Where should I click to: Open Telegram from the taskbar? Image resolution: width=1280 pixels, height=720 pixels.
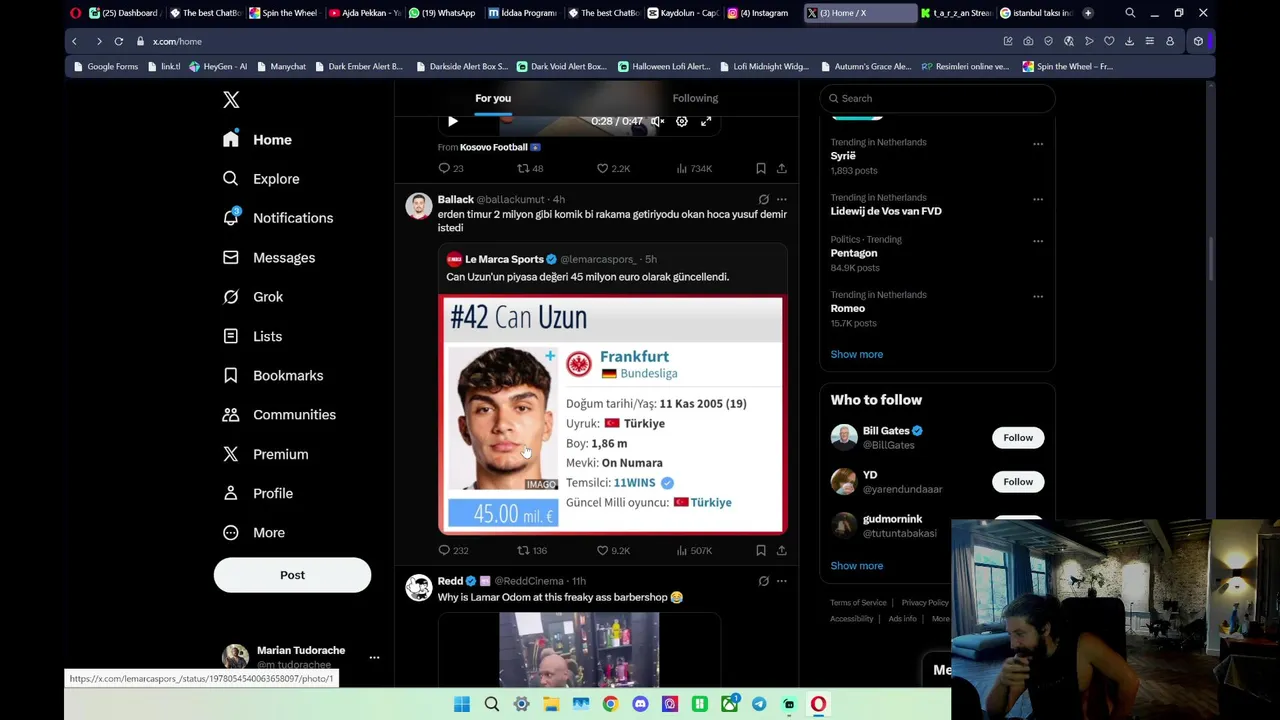tap(759, 704)
